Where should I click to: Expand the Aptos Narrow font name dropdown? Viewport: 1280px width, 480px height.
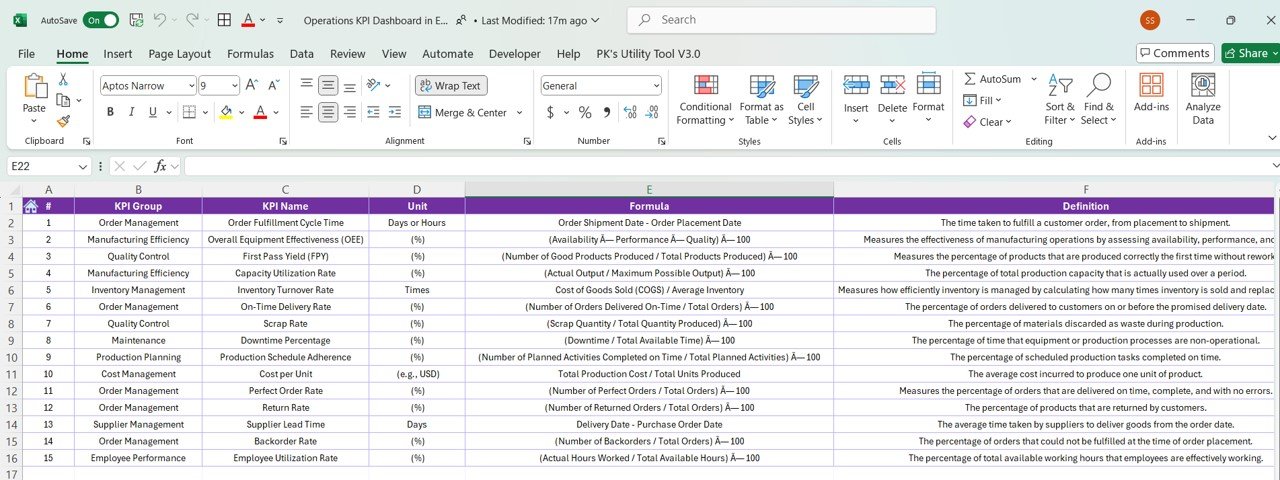coord(189,86)
